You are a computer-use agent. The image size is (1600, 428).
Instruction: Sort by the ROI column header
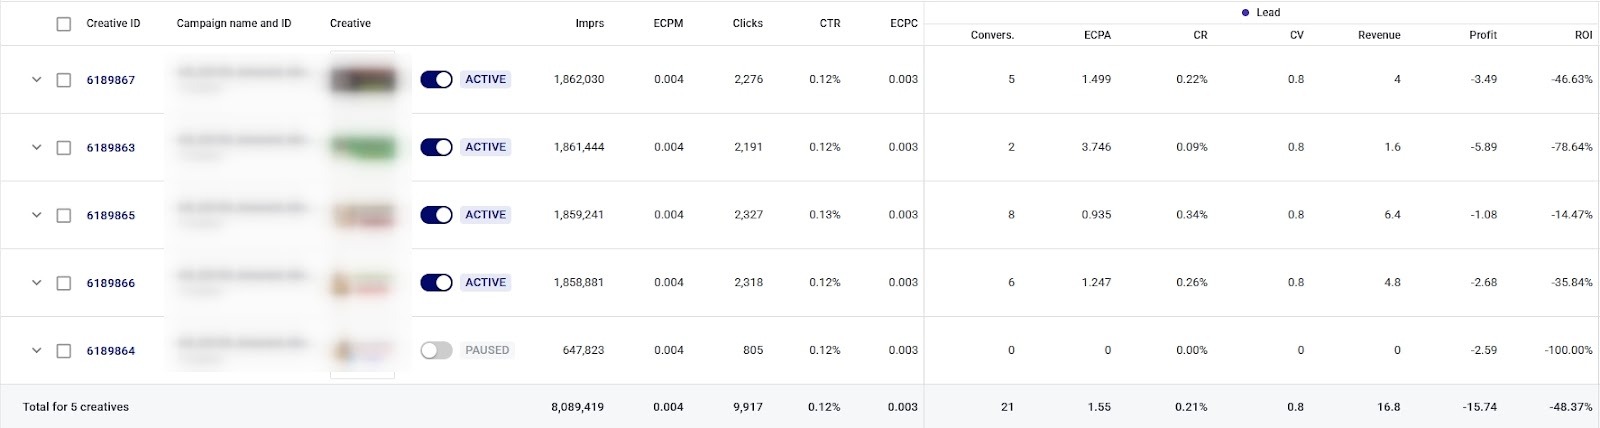(1583, 35)
